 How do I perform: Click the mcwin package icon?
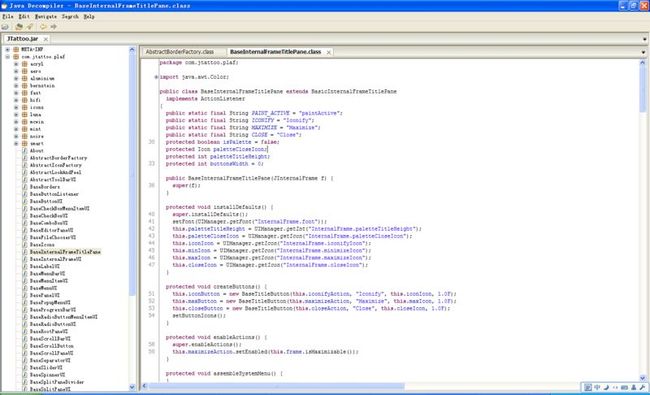[x=24, y=121]
